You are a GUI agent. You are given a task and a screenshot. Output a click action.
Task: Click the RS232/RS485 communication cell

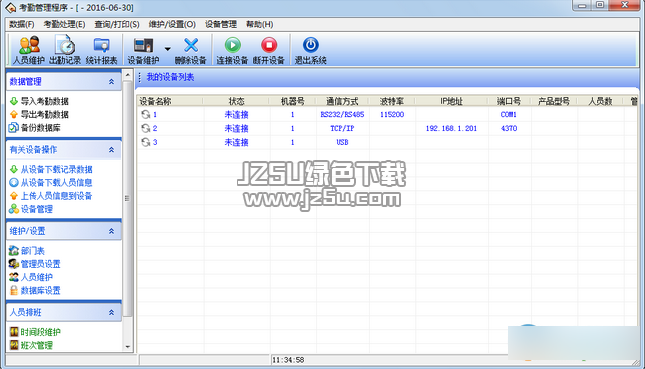[342, 114]
